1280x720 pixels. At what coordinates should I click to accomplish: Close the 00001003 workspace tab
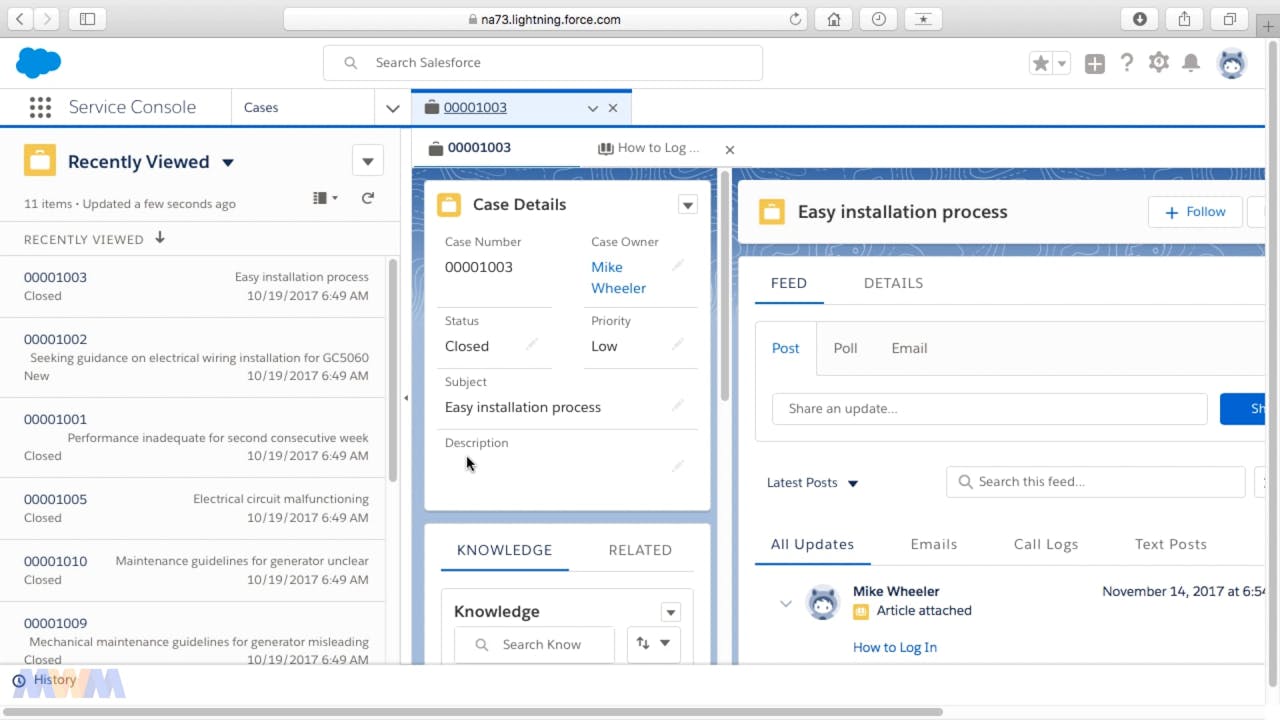pyautogui.click(x=613, y=108)
